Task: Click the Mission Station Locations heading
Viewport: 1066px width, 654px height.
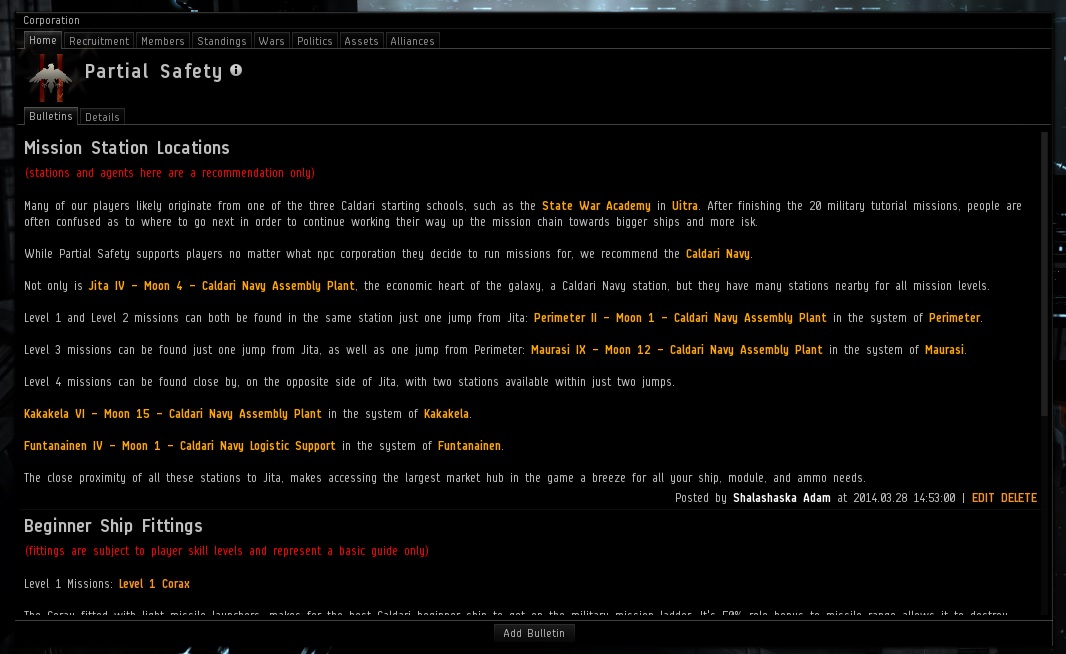Action: coord(126,148)
